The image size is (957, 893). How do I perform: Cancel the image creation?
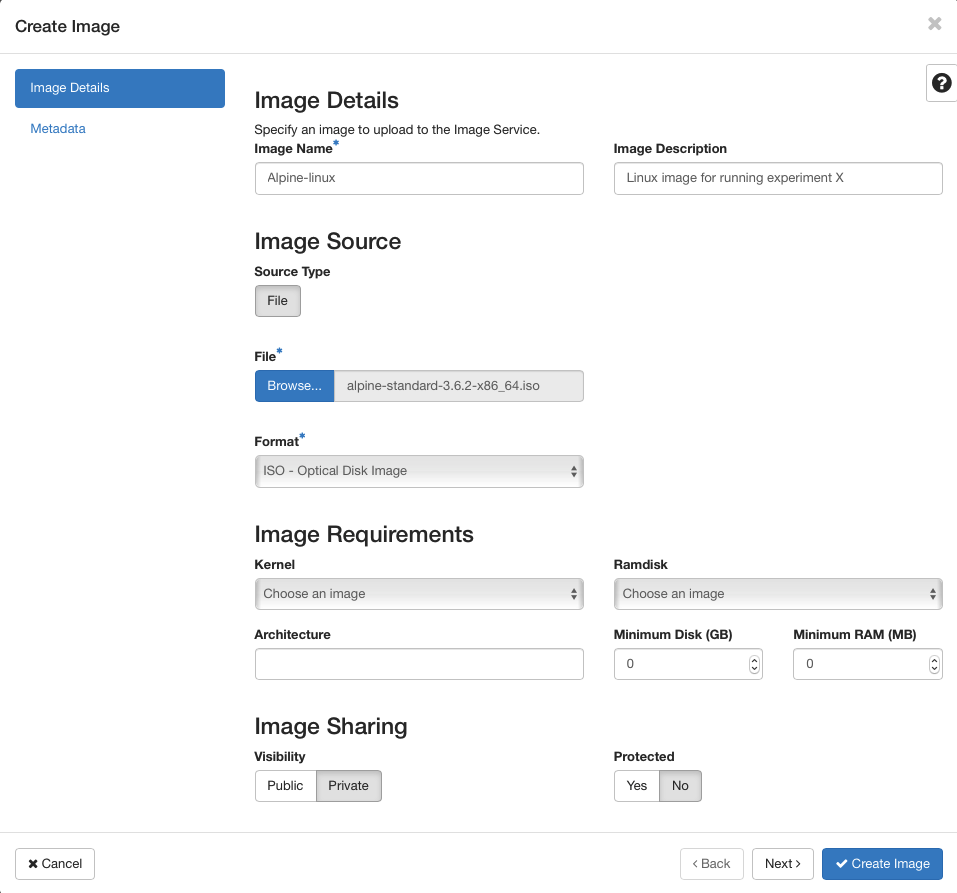[54, 863]
